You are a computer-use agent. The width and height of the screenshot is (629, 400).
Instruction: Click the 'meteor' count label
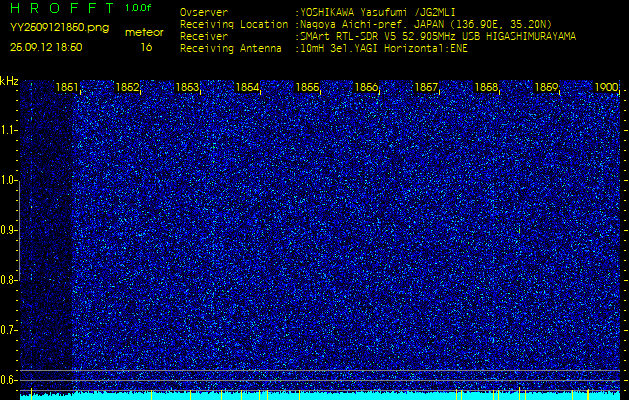point(144,33)
